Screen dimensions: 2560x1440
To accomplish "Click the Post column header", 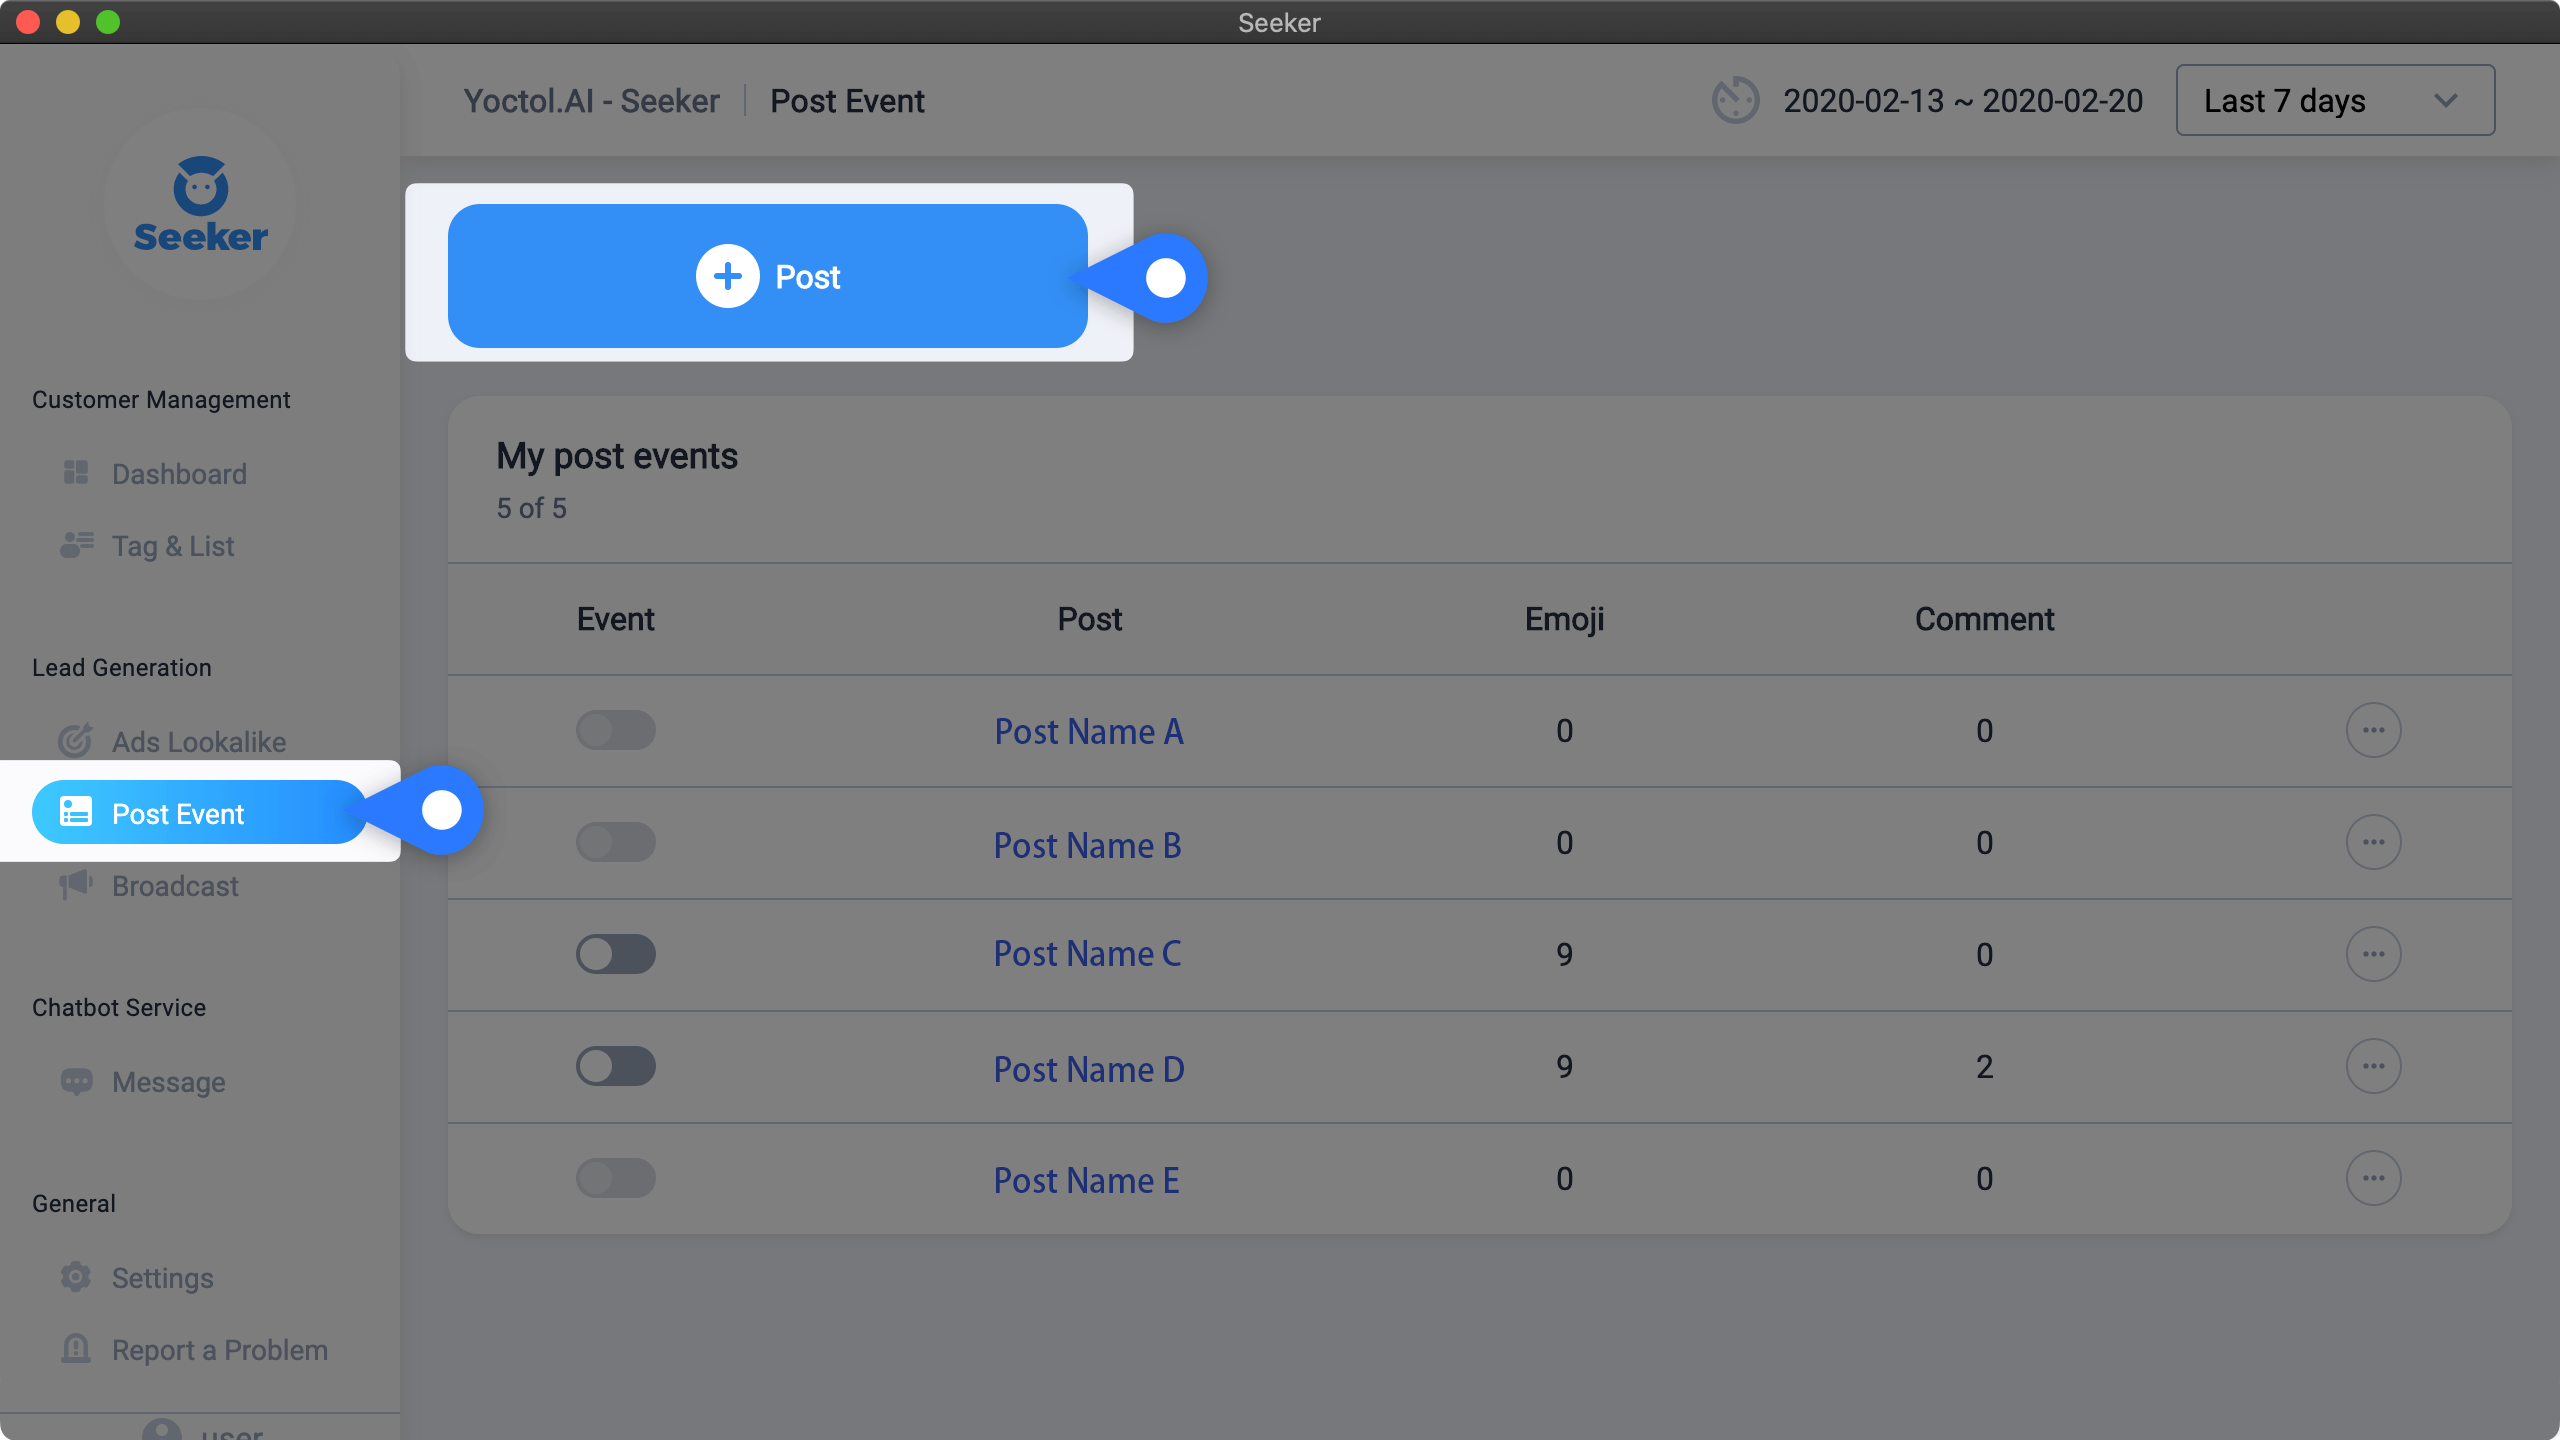I will pyautogui.click(x=1090, y=619).
